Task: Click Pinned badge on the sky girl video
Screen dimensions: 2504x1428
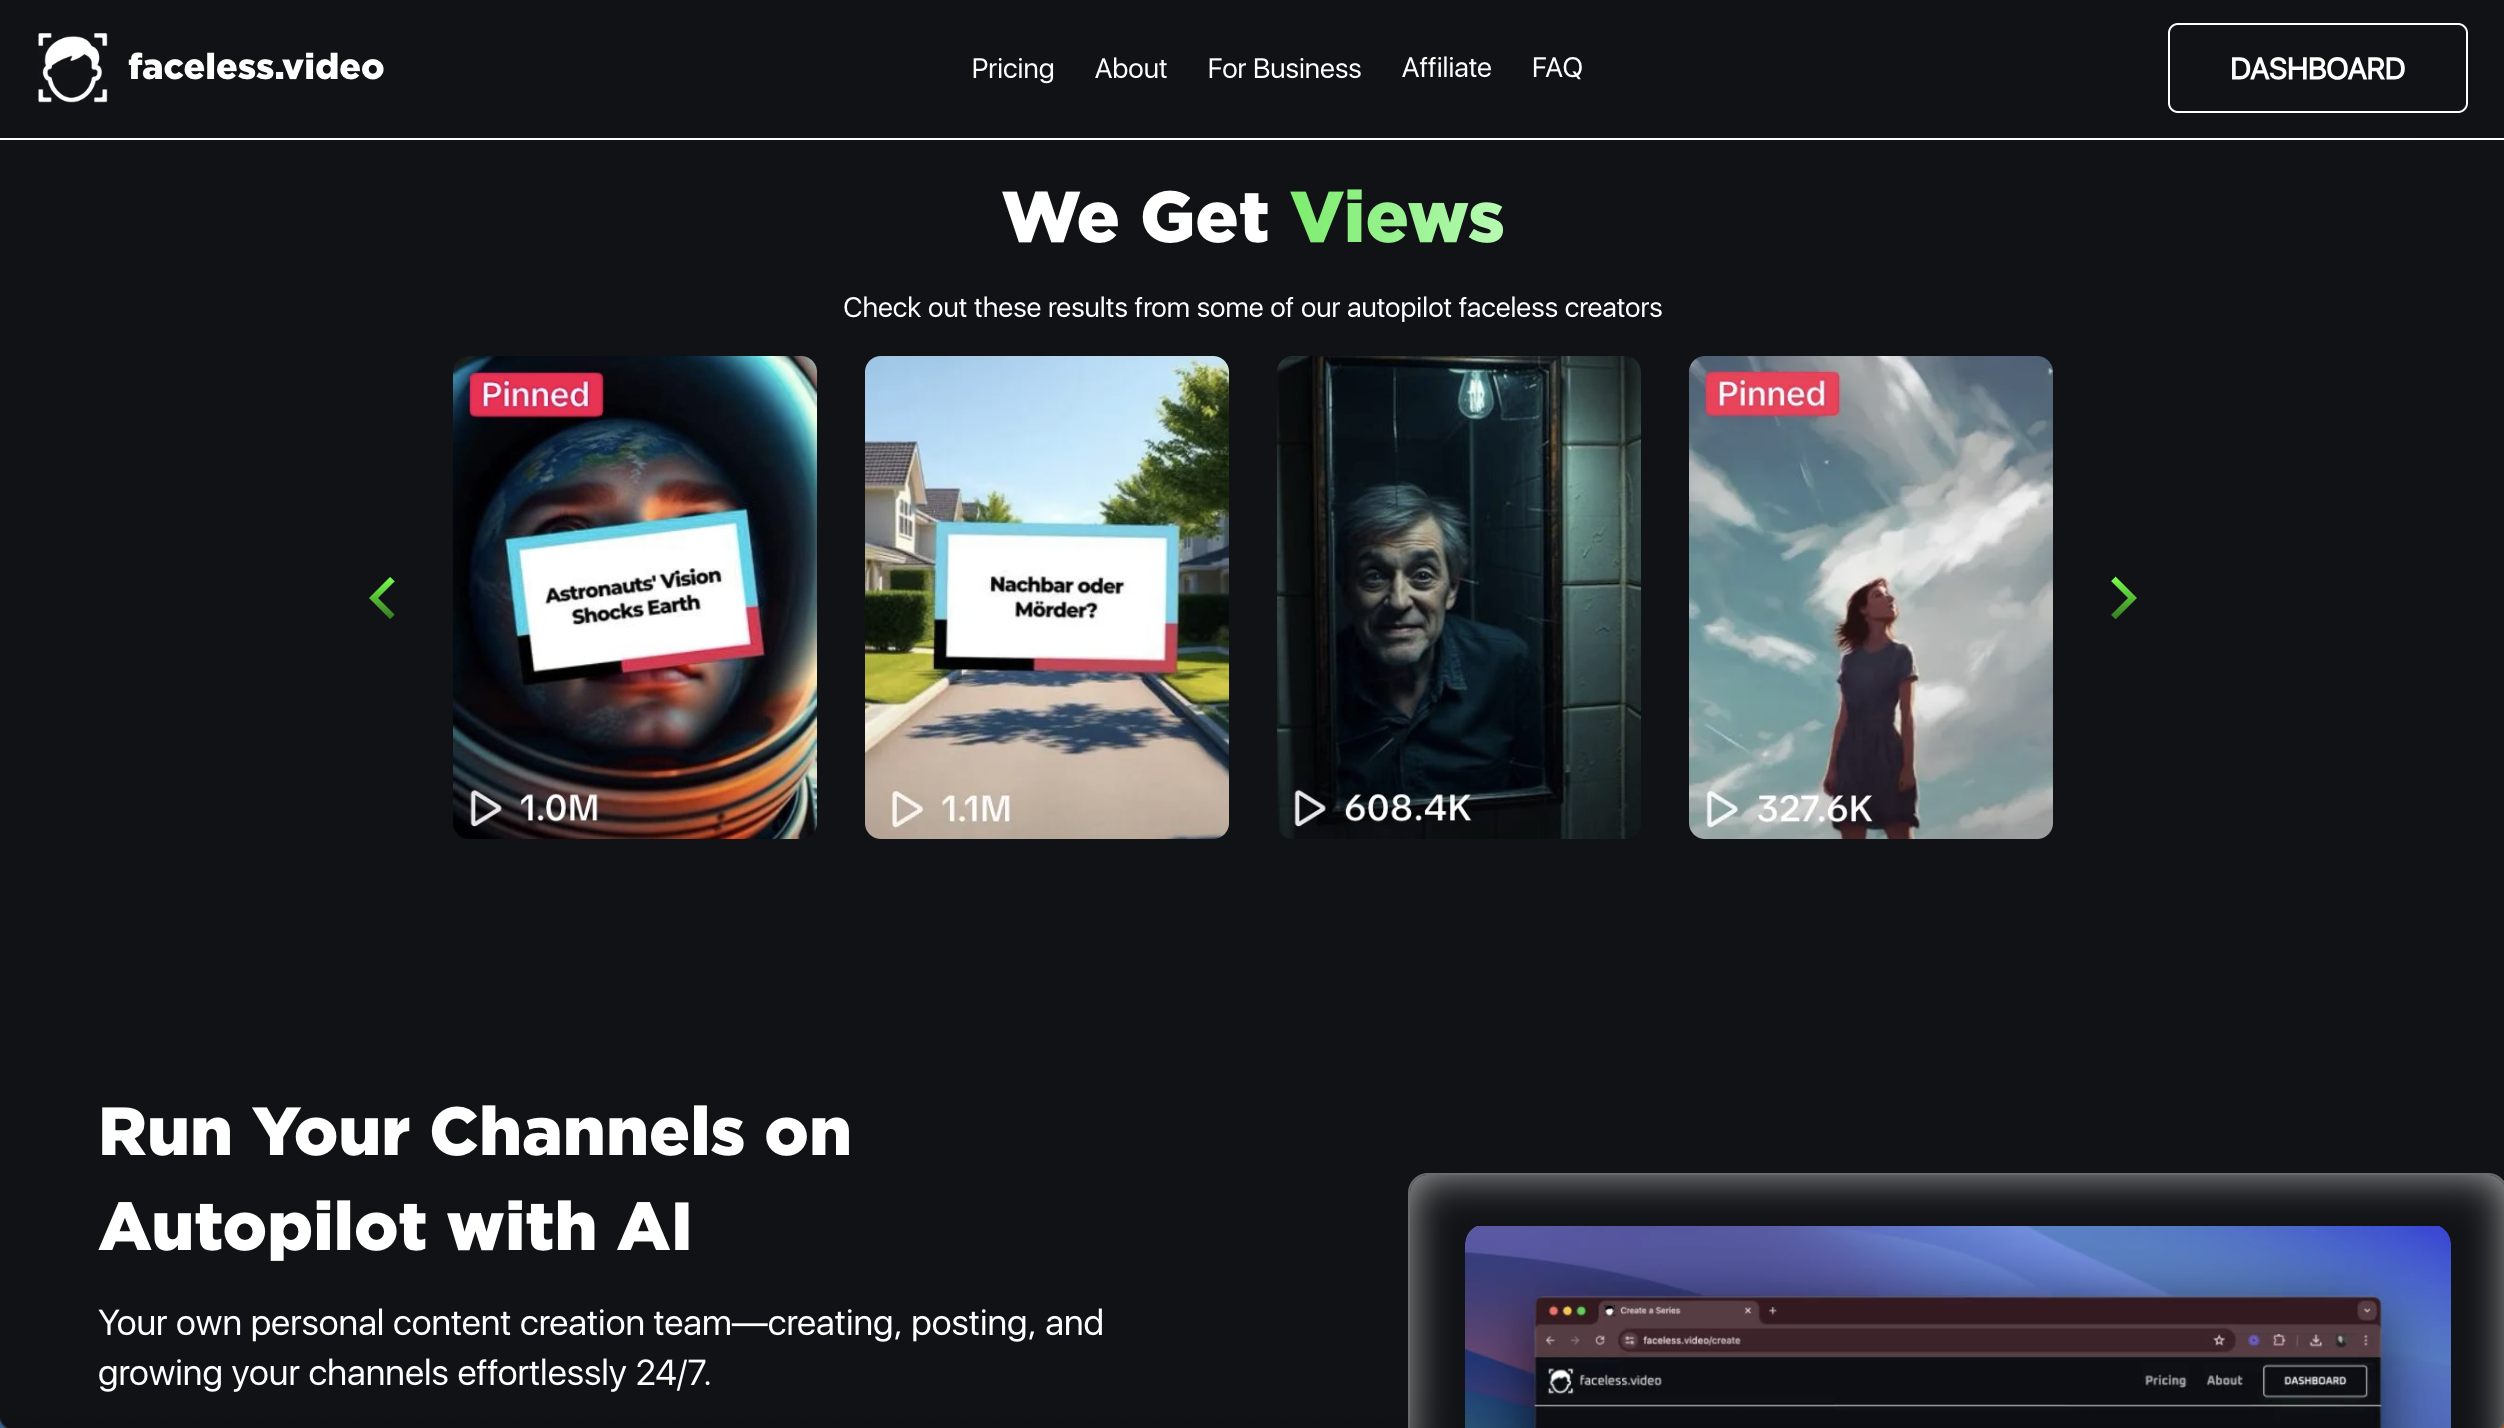Action: coord(1771,394)
